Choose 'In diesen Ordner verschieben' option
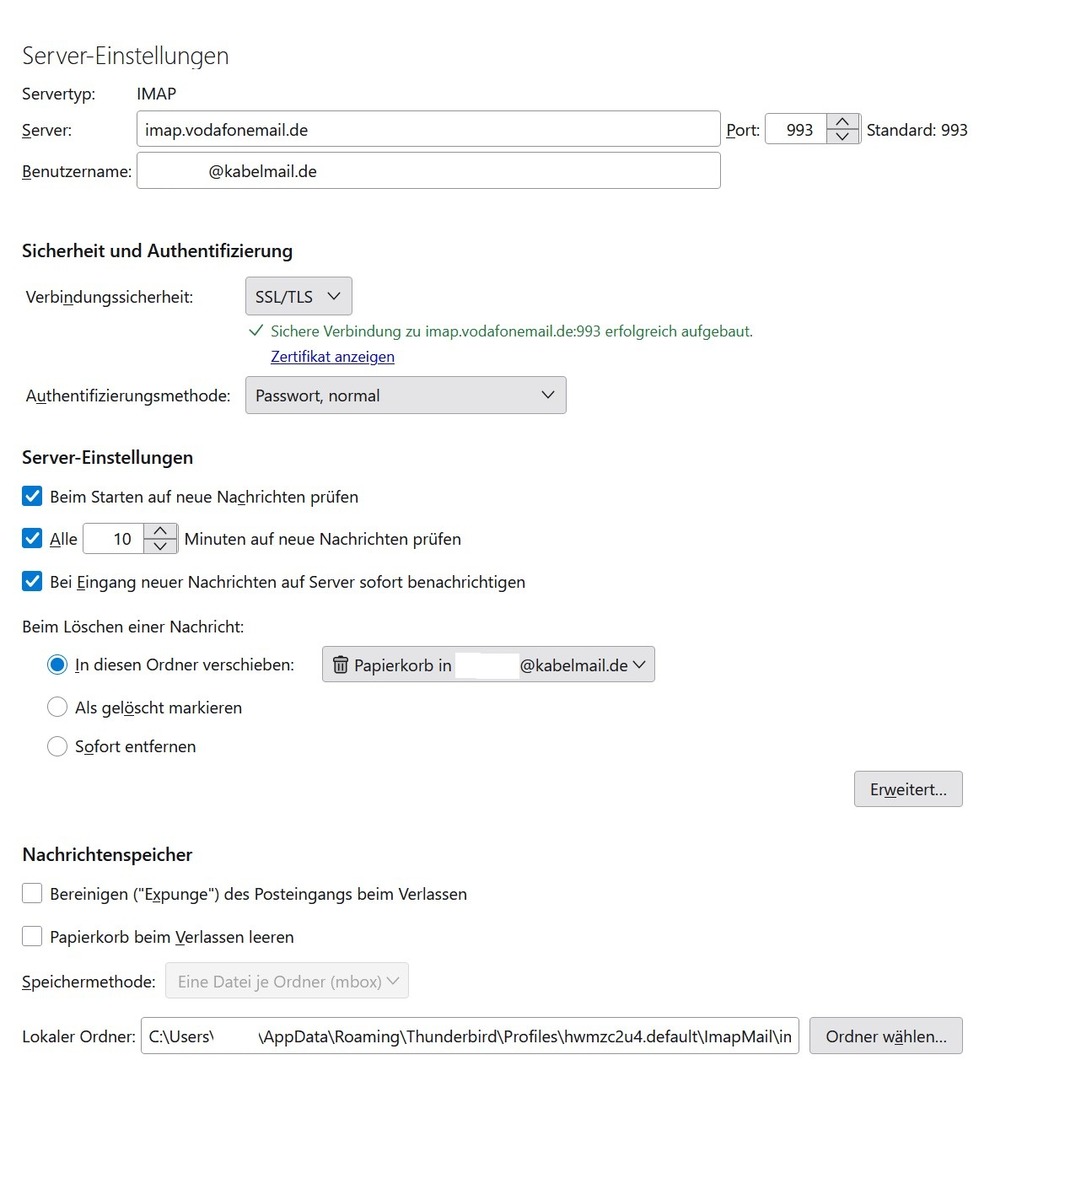 coord(57,664)
